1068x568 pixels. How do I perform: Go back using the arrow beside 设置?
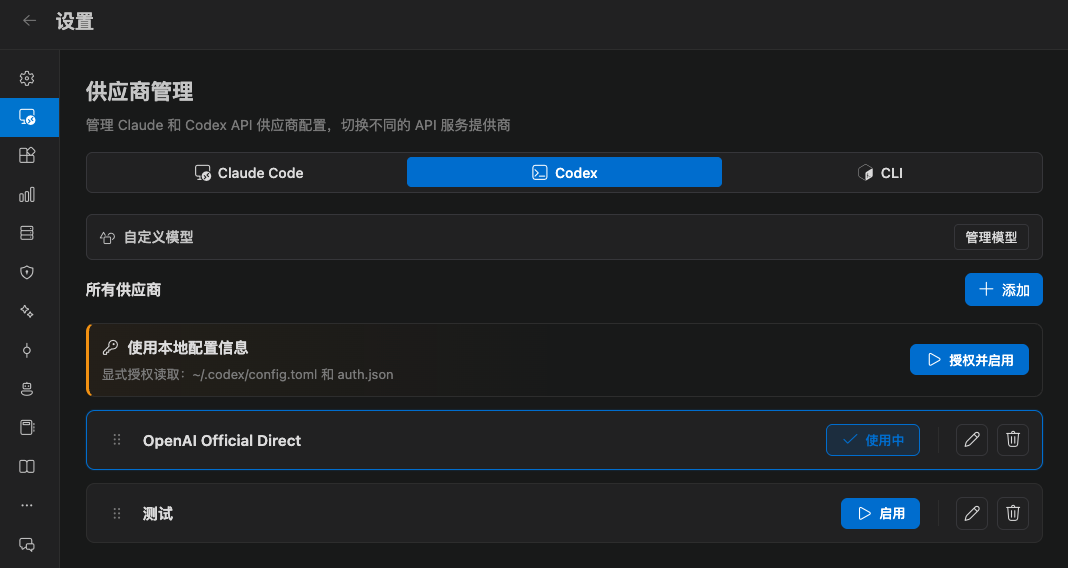[x=29, y=21]
